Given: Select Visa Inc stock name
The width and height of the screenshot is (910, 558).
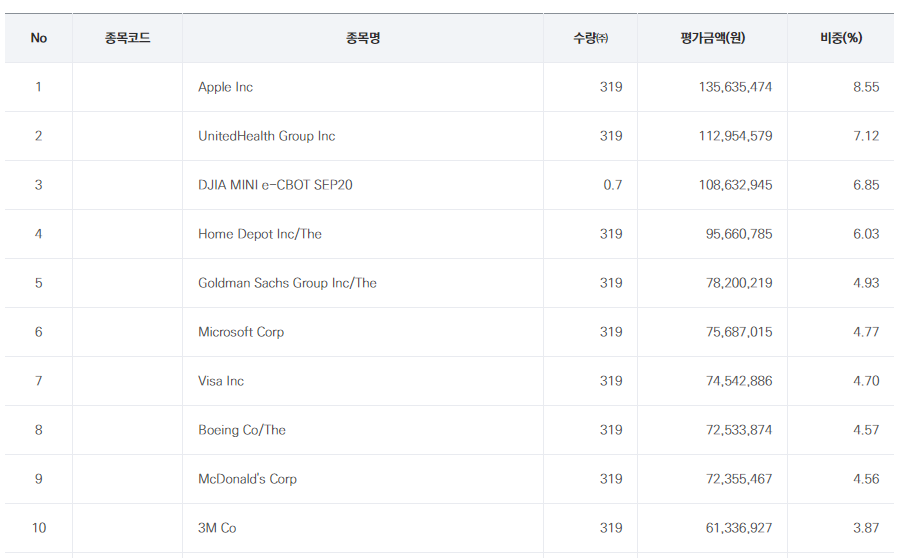Looking at the screenshot, I should [x=221, y=381].
